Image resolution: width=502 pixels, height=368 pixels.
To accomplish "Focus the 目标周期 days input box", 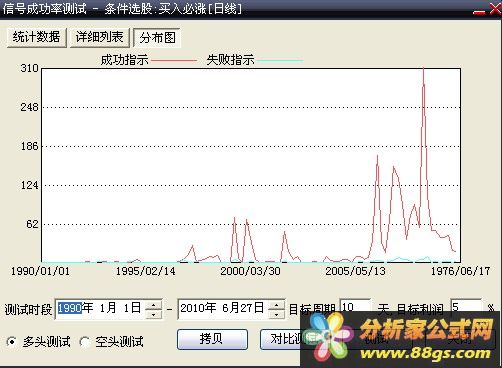I will [x=355, y=306].
